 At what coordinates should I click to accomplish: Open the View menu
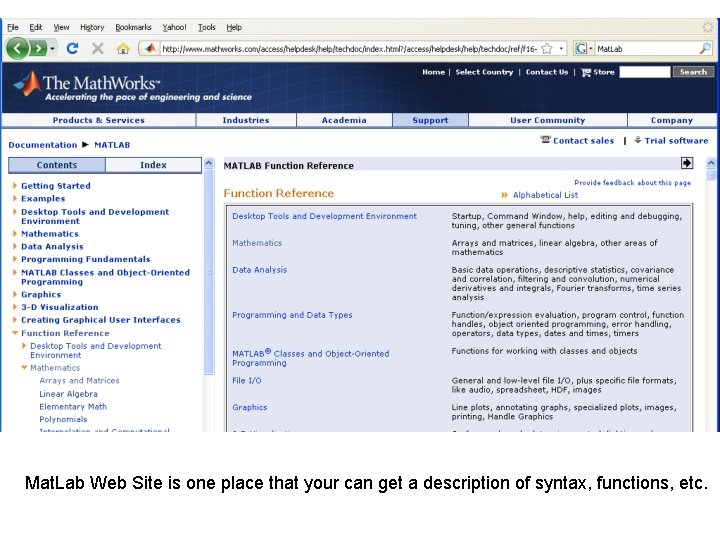coord(61,27)
